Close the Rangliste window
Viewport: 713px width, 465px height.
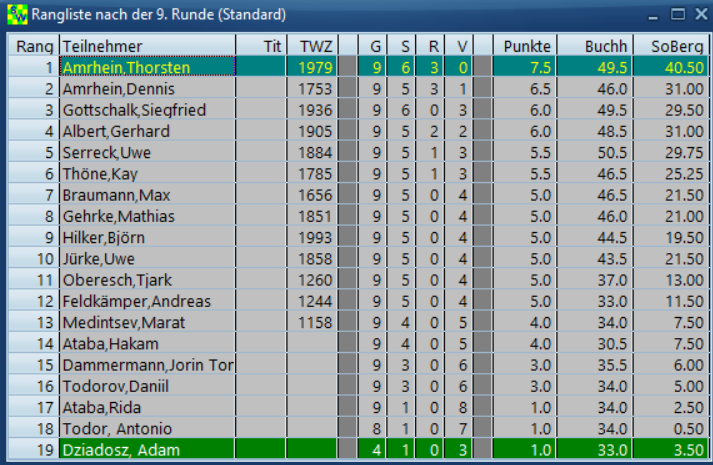(699, 15)
